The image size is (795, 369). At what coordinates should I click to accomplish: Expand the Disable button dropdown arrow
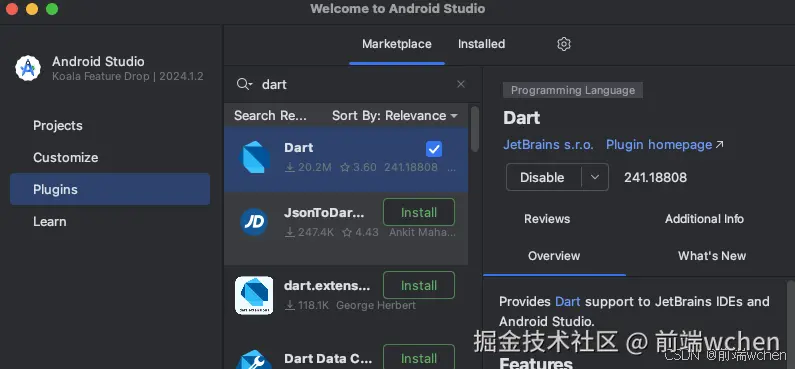595,177
